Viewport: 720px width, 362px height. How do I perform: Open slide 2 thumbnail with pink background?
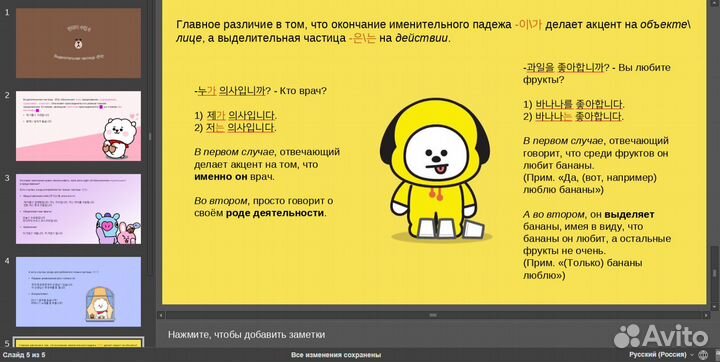pos(79,126)
